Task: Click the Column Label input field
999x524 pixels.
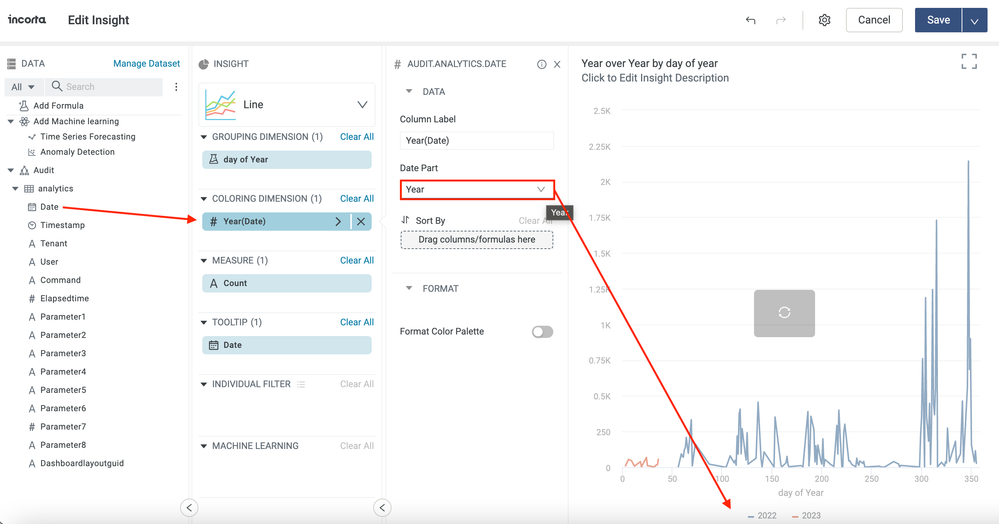Action: tap(476, 141)
